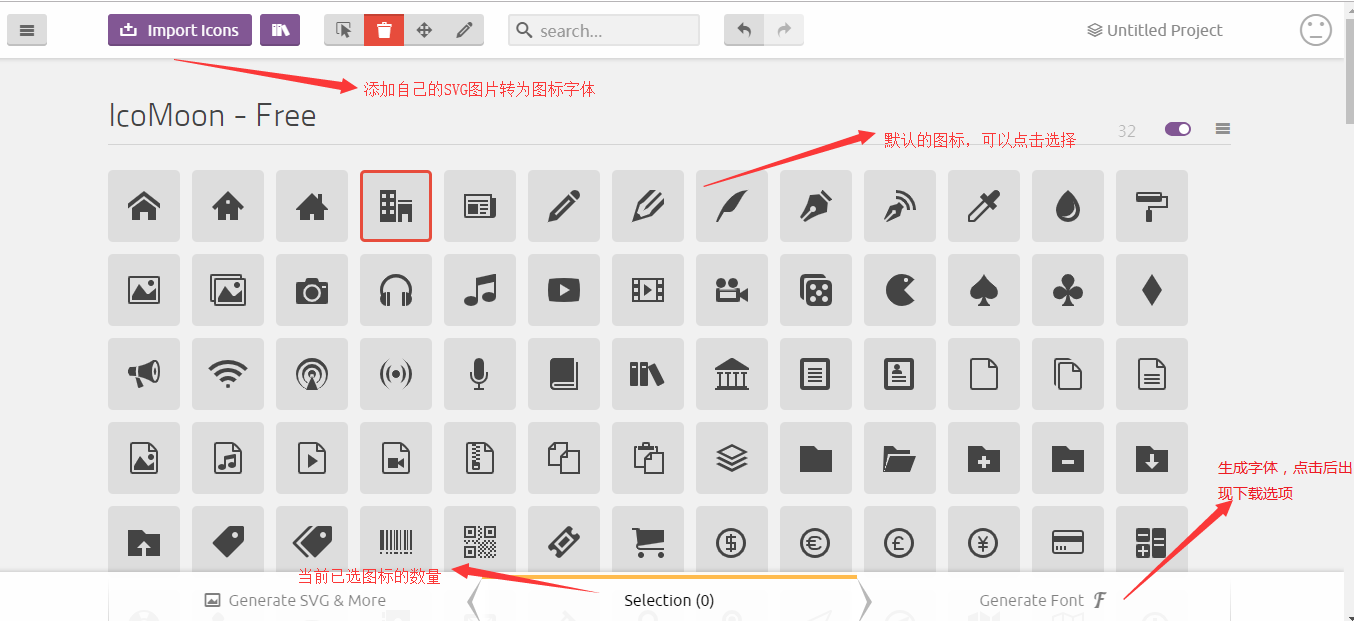Select the spades suit icon
This screenshot has width=1354, height=621.
point(984,290)
